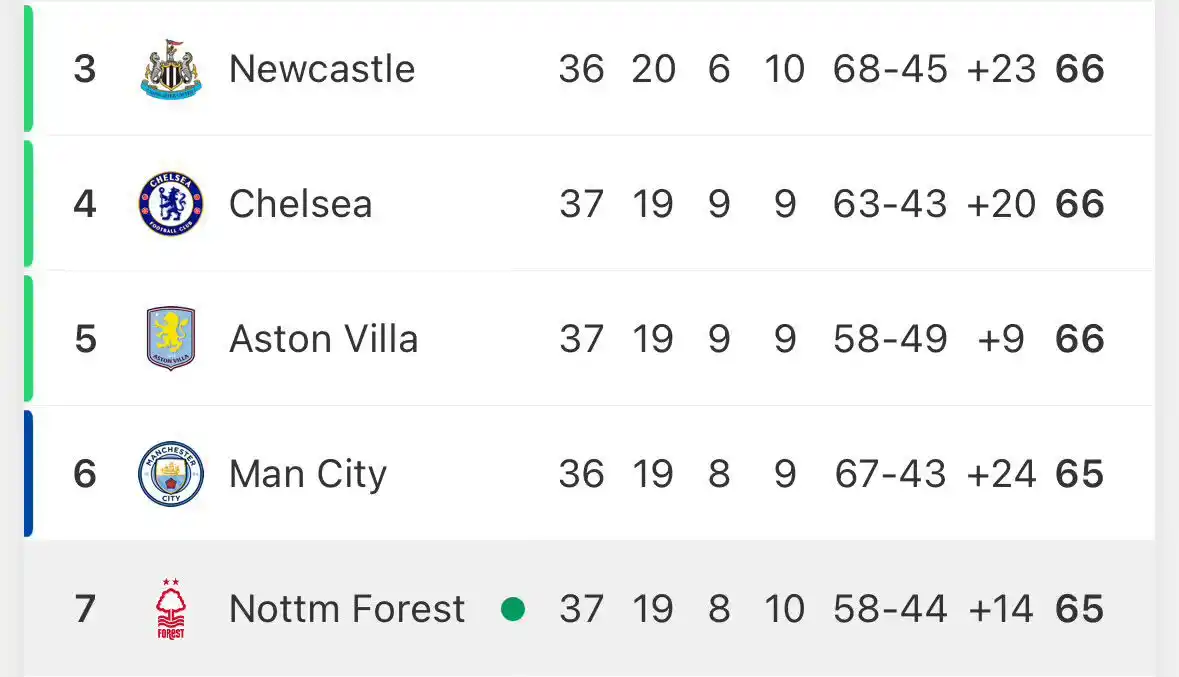Click the Chelsea club crest
Screen dimensions: 1179x677
pos(171,204)
